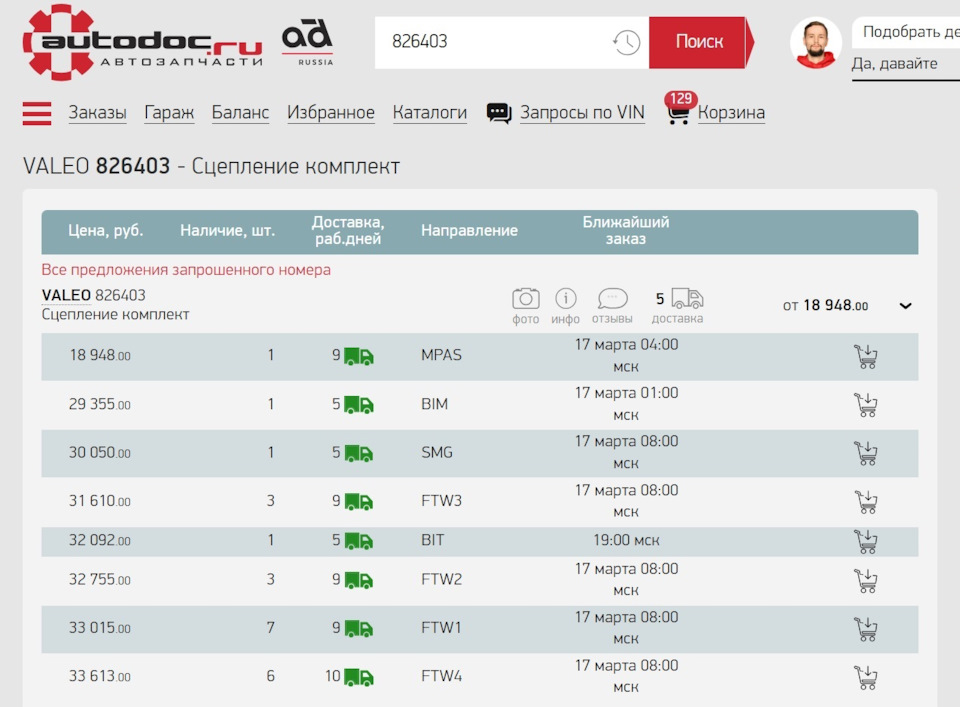Go to the Каталоги section
This screenshot has height=707, width=960.
429,113
